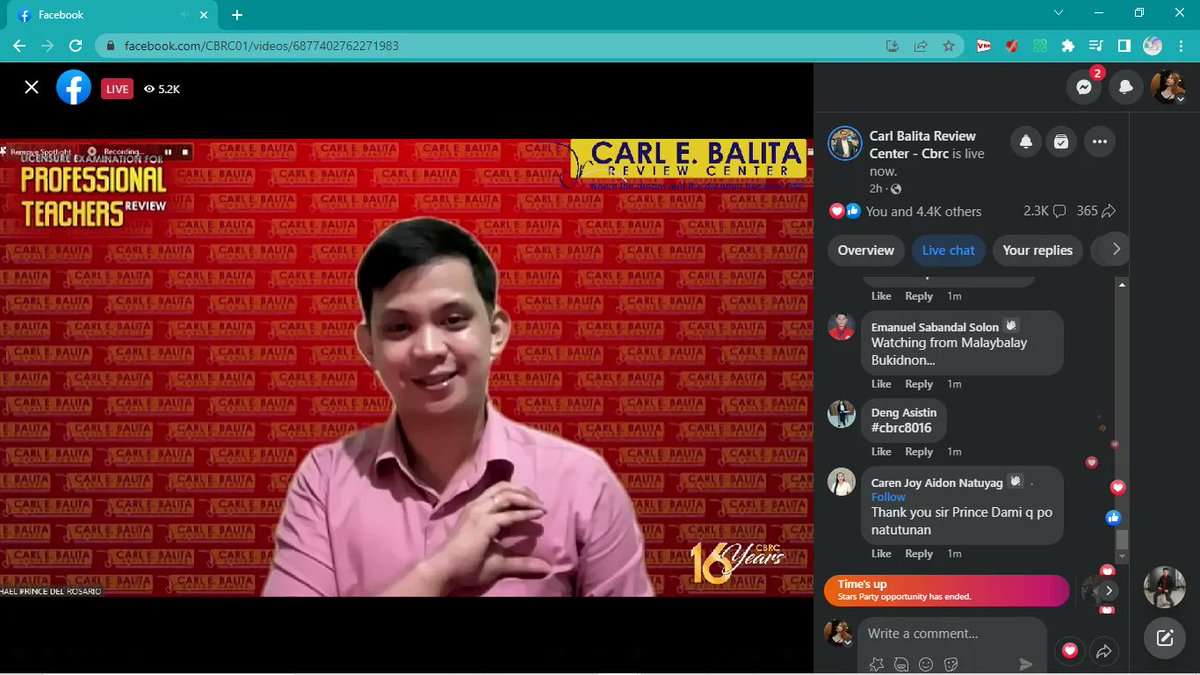The height and width of the screenshot is (675, 1200).
Task: Open the red shield extension
Action: coord(1012,46)
